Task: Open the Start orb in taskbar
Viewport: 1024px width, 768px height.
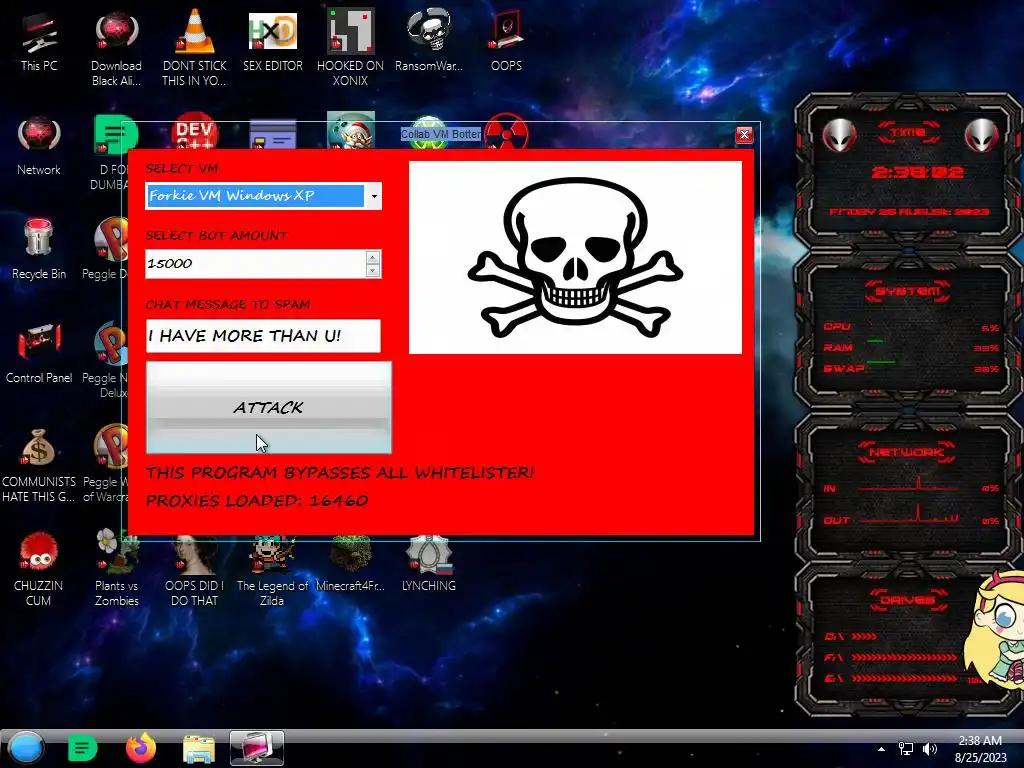Action: [26, 748]
